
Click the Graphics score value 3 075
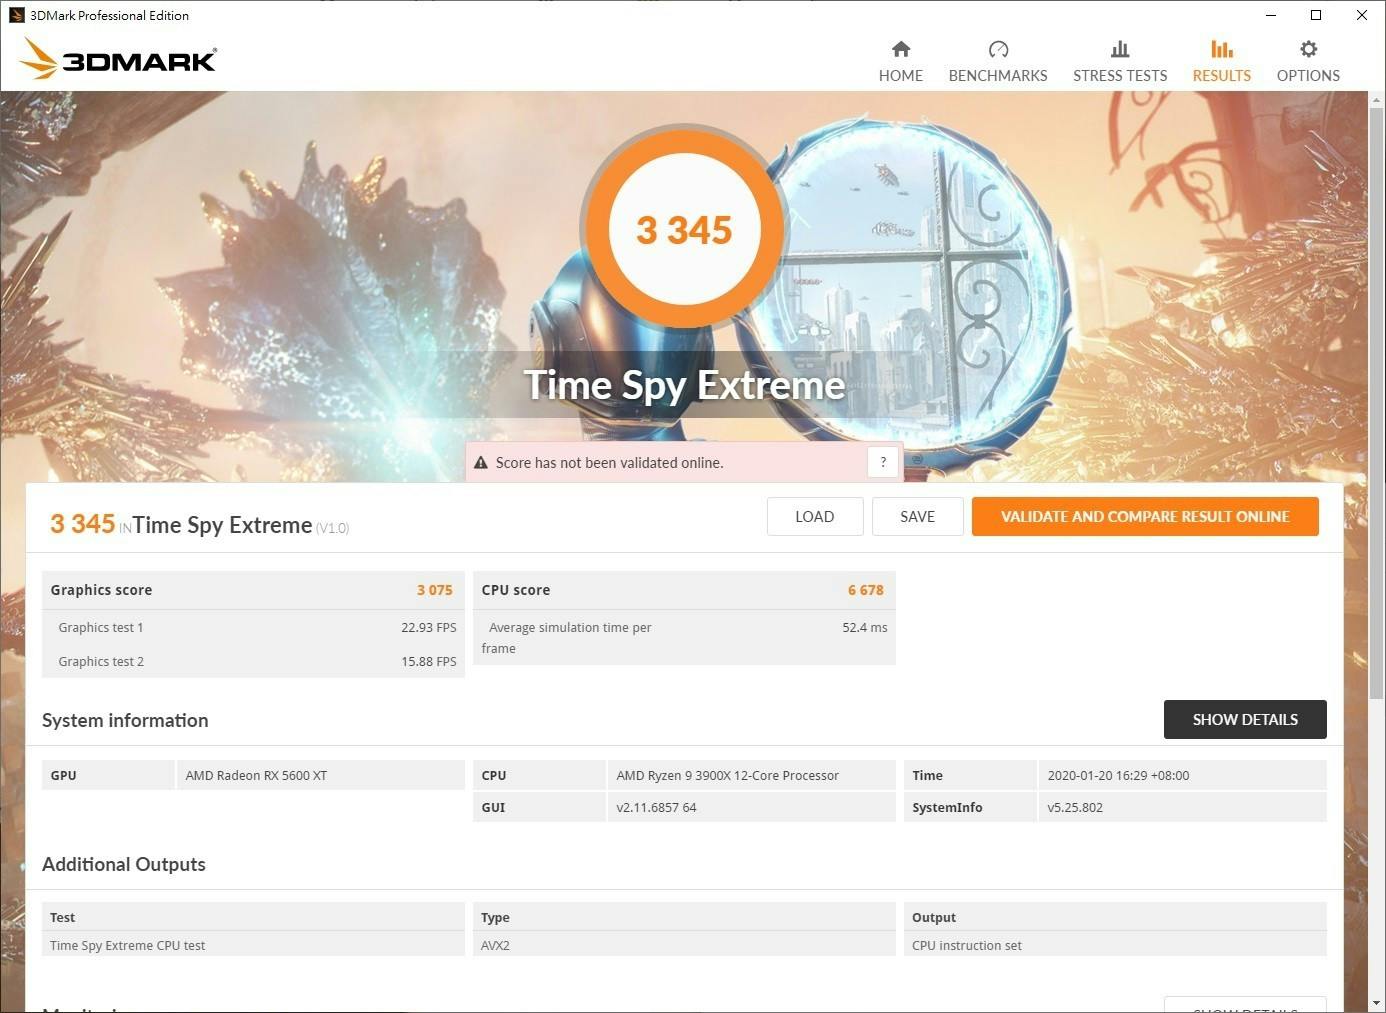point(435,590)
